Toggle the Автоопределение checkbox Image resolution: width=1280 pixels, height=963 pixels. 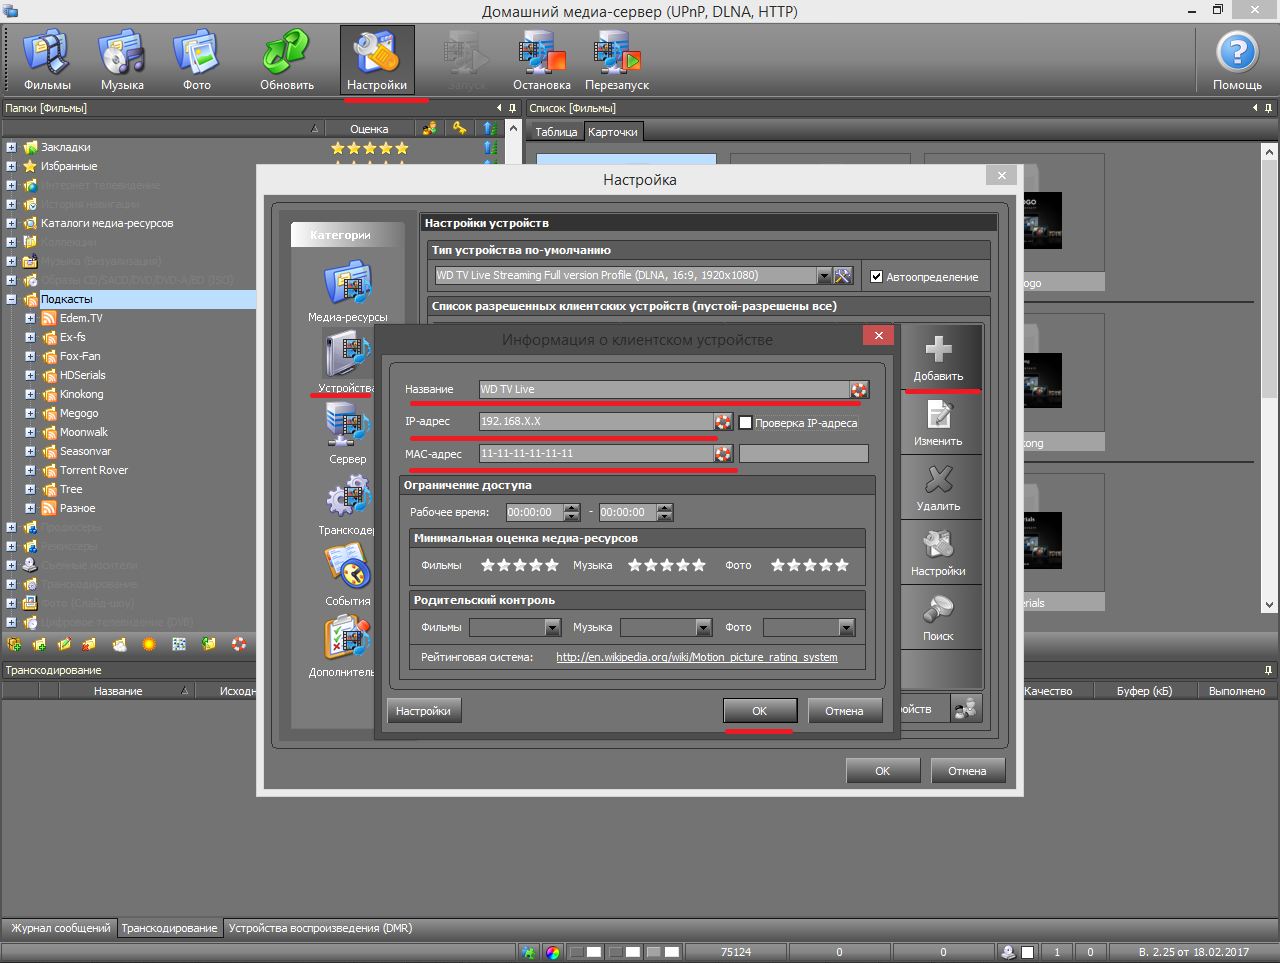(x=876, y=277)
